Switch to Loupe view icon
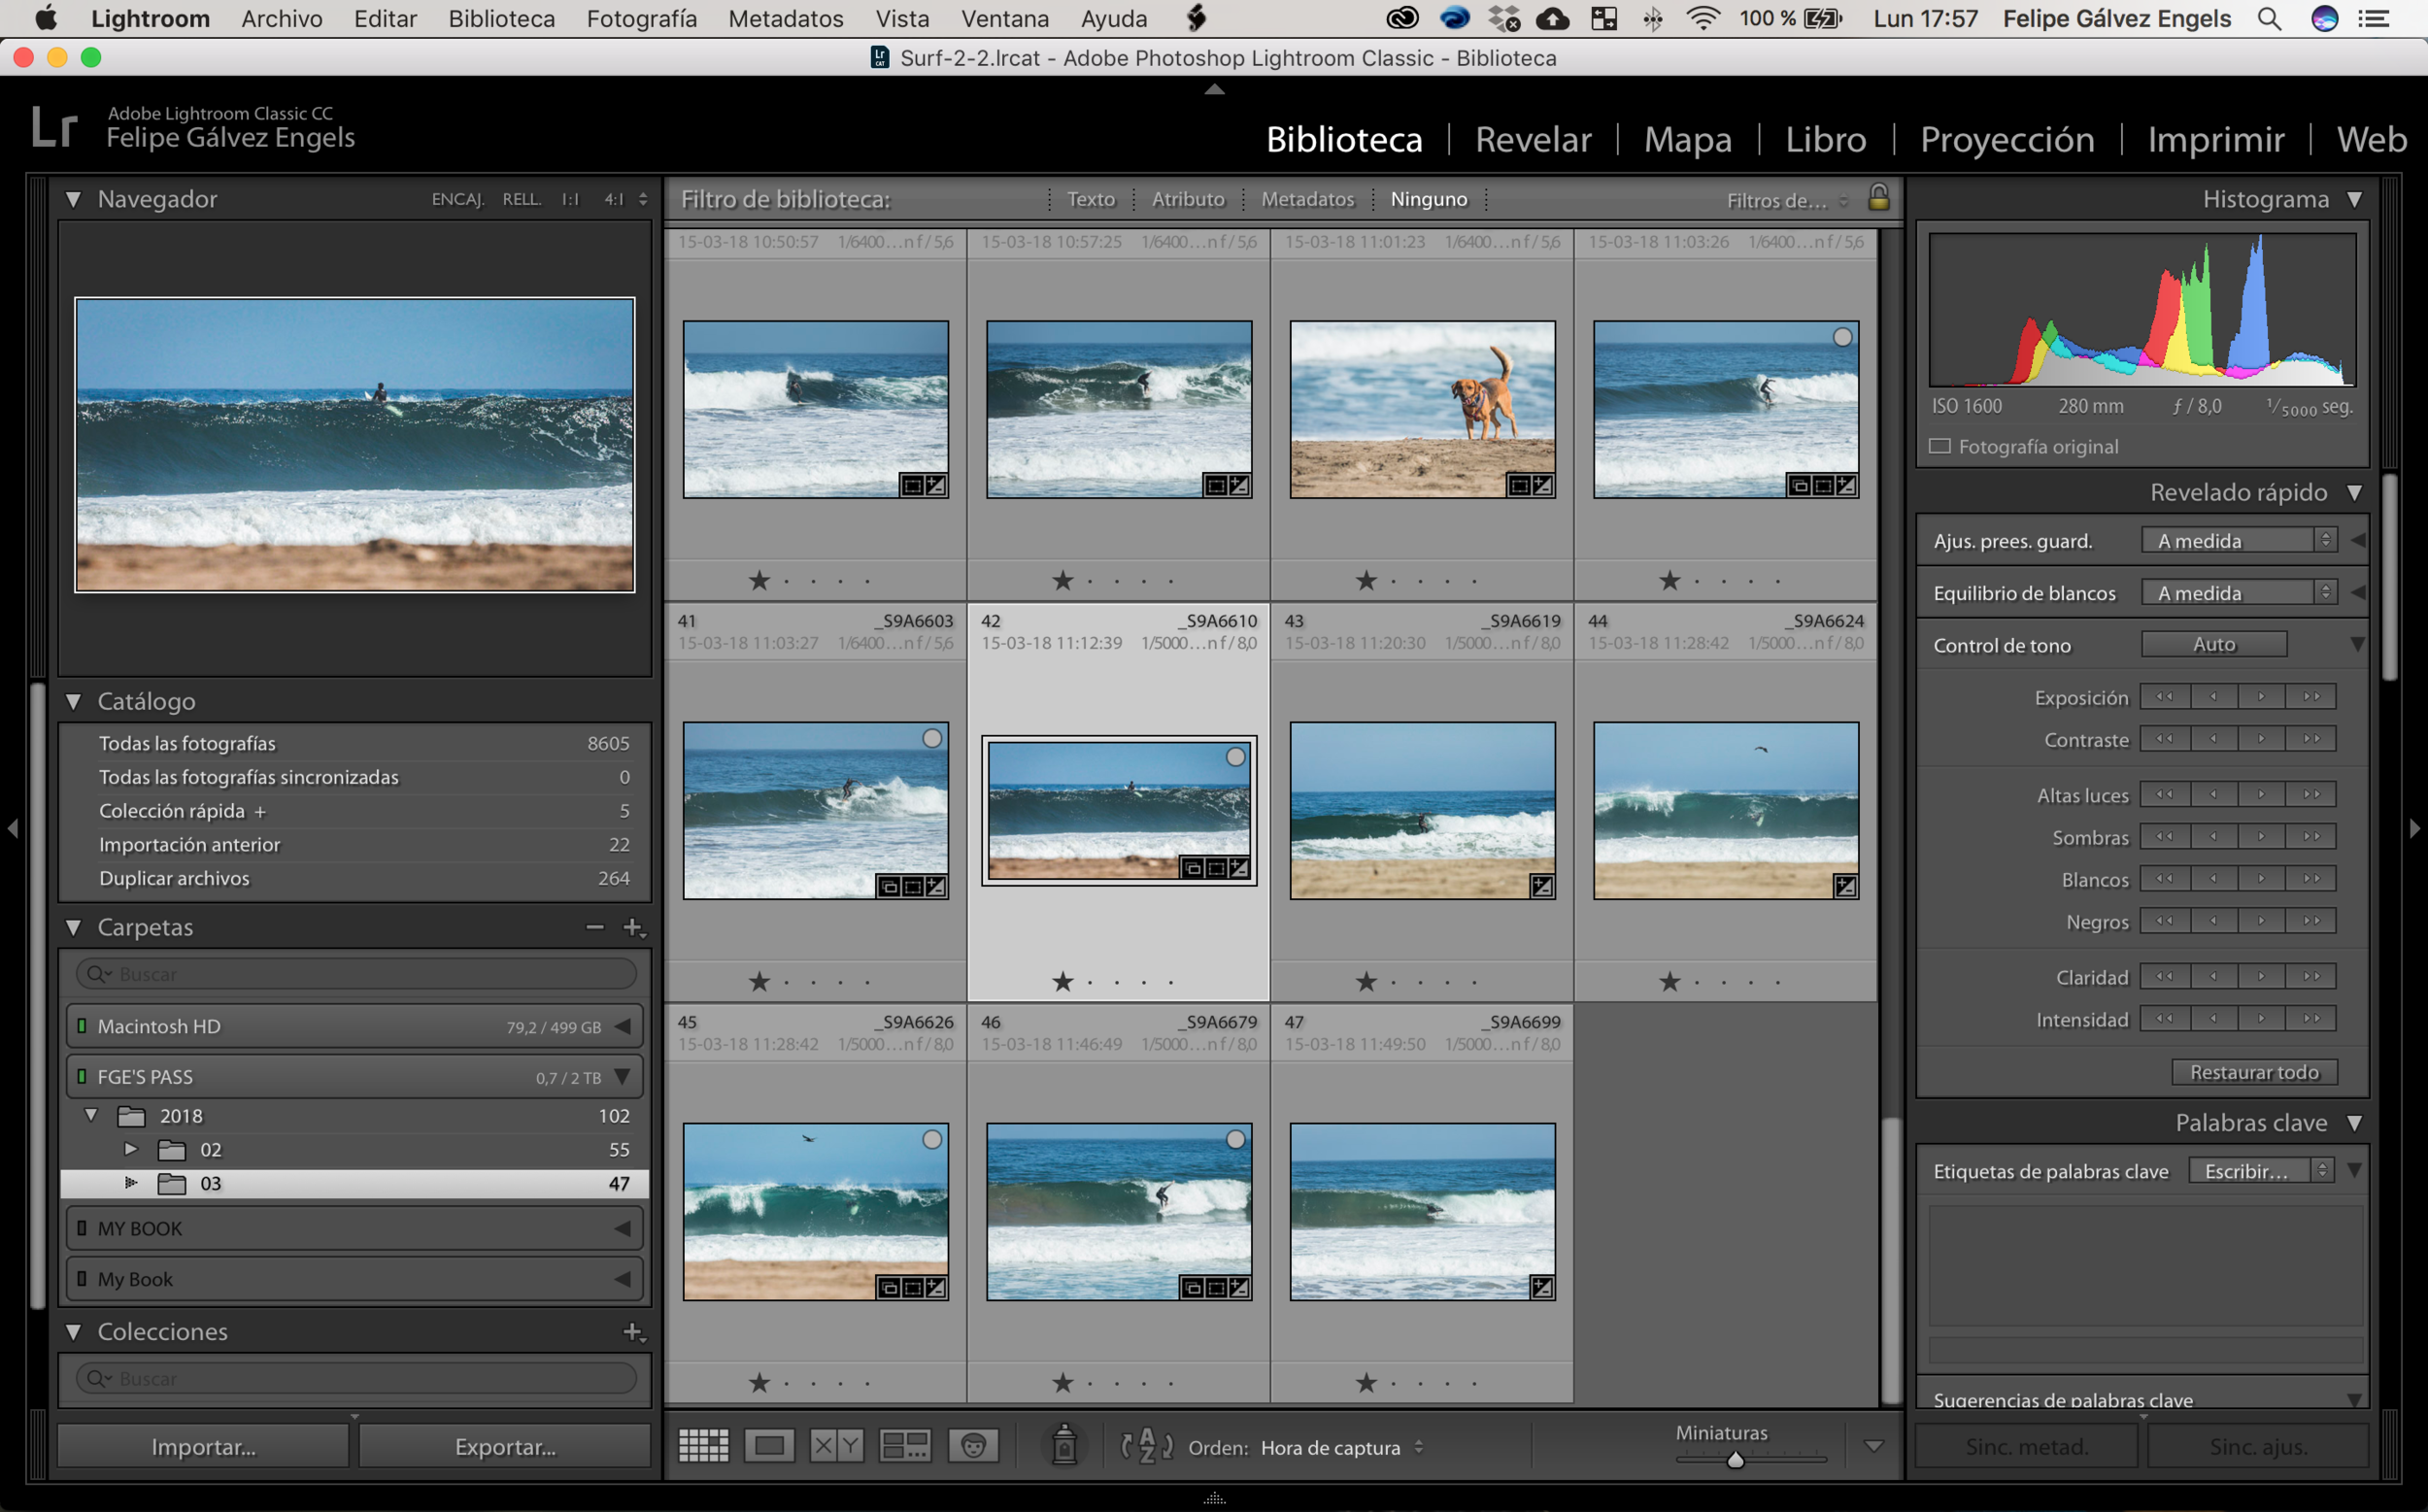The width and height of the screenshot is (2428, 1512). [x=769, y=1445]
